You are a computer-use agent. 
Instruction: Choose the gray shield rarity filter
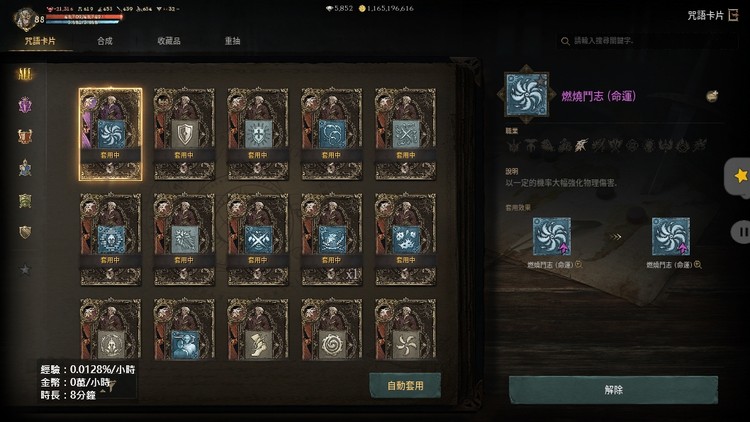[x=25, y=232]
